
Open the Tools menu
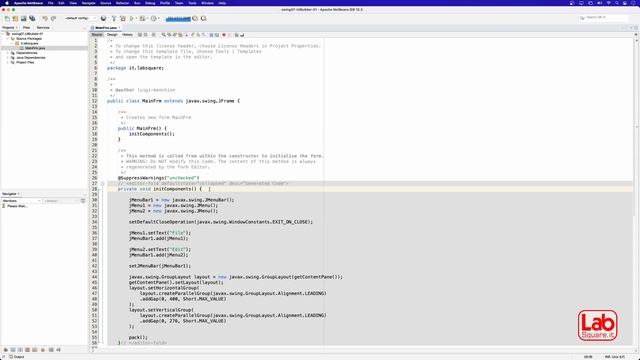(192, 3)
